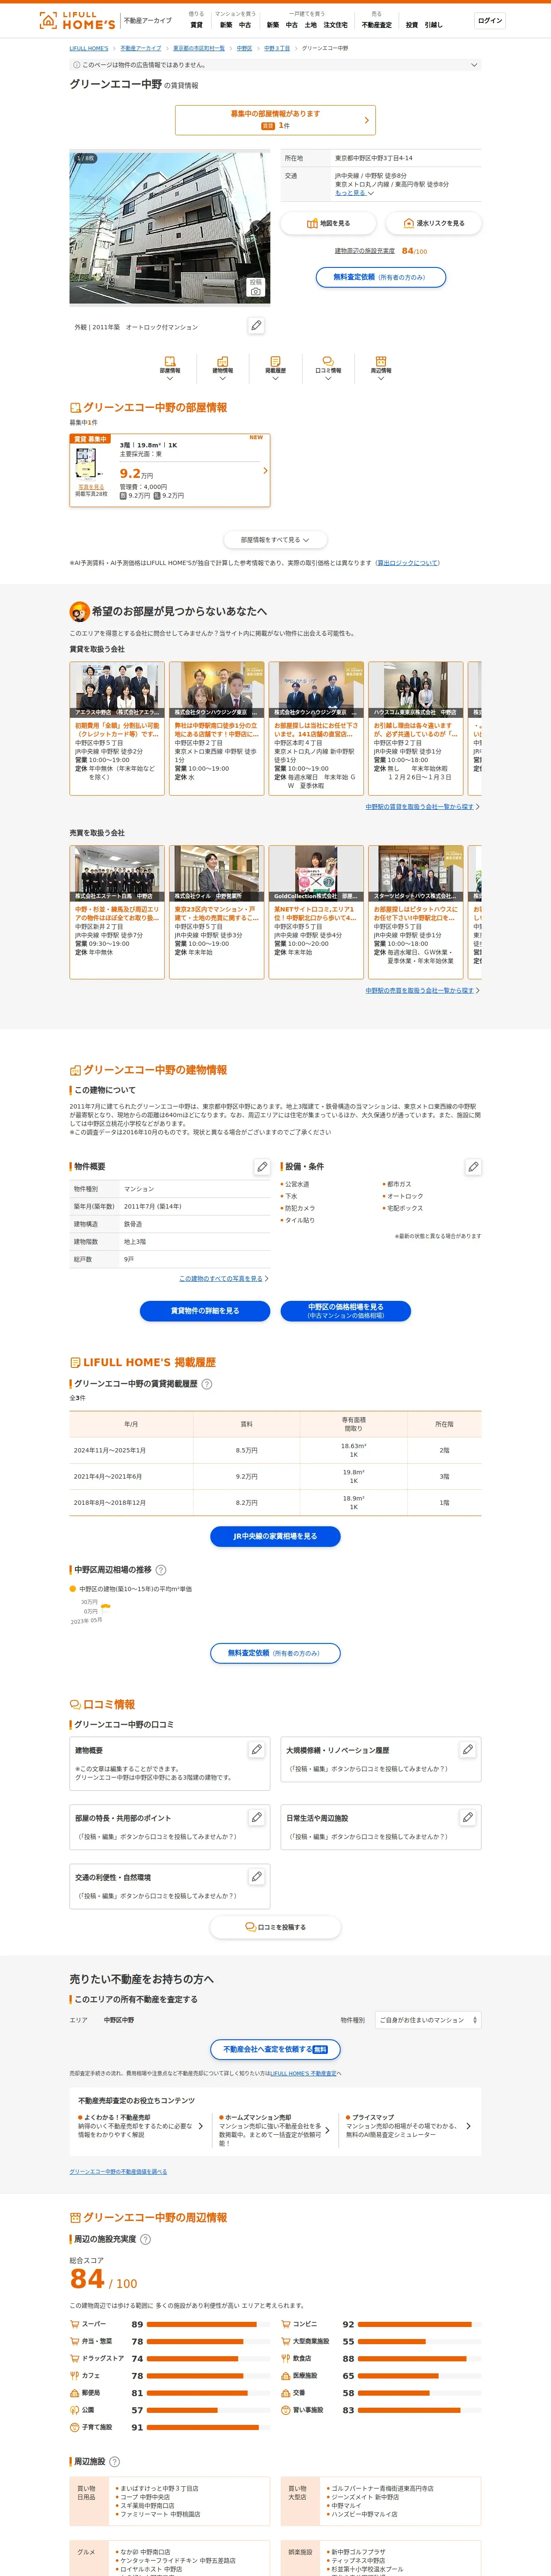
Task: Open the 物件種別 dropdown
Action: pyautogui.click(x=428, y=2020)
